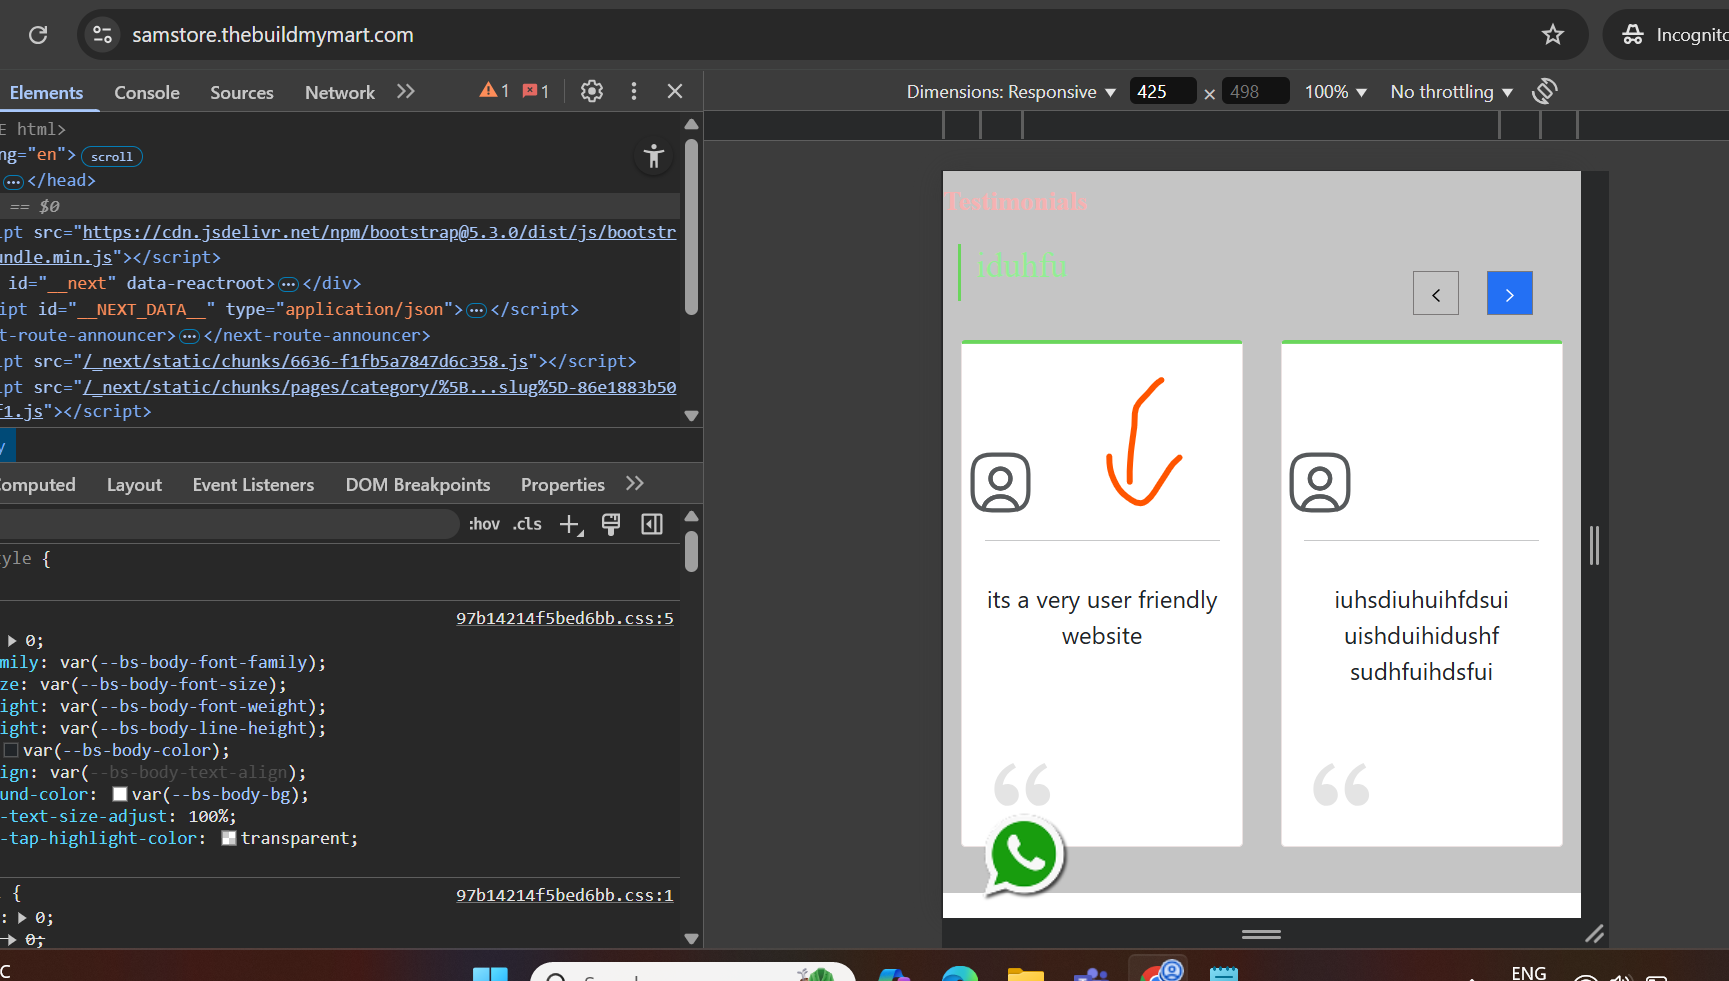1729x981 pixels.
Task: Open Windows Start button on taskbar
Action: pos(490,973)
